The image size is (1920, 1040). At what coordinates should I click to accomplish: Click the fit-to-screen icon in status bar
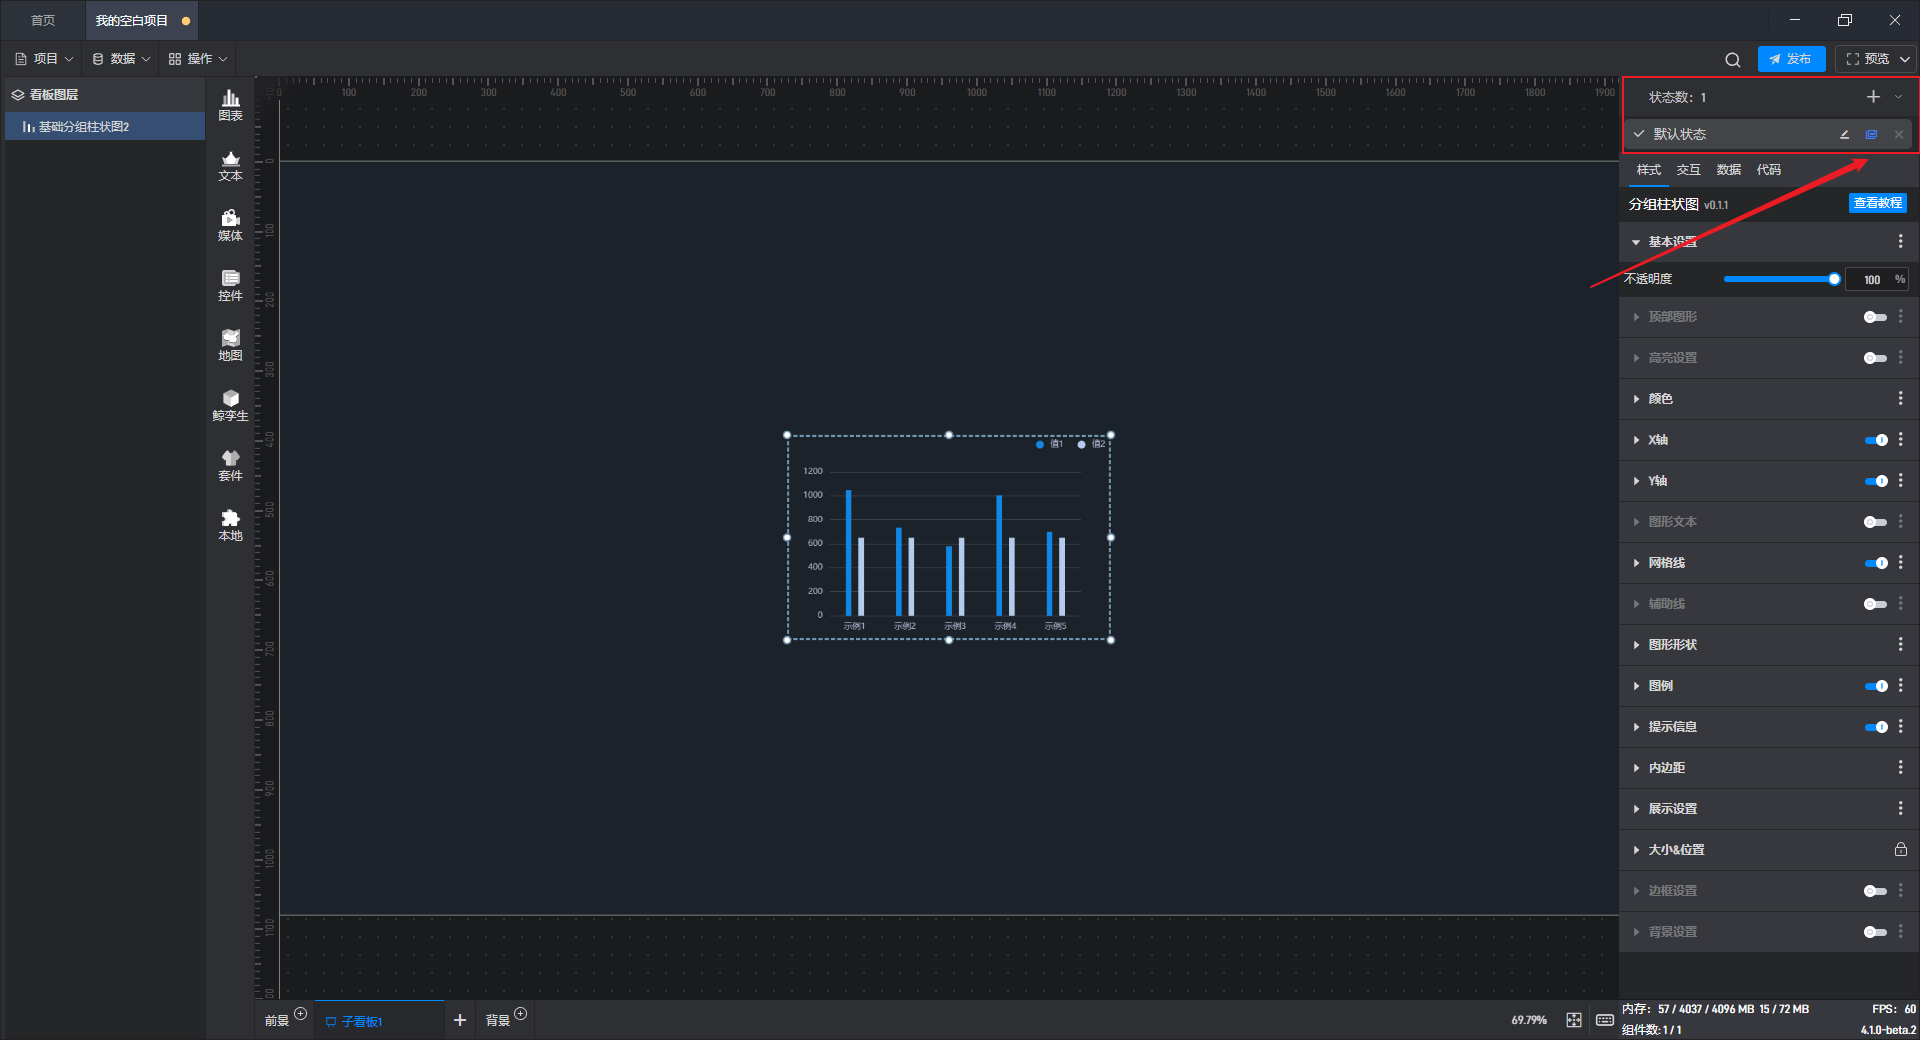click(x=1574, y=1020)
